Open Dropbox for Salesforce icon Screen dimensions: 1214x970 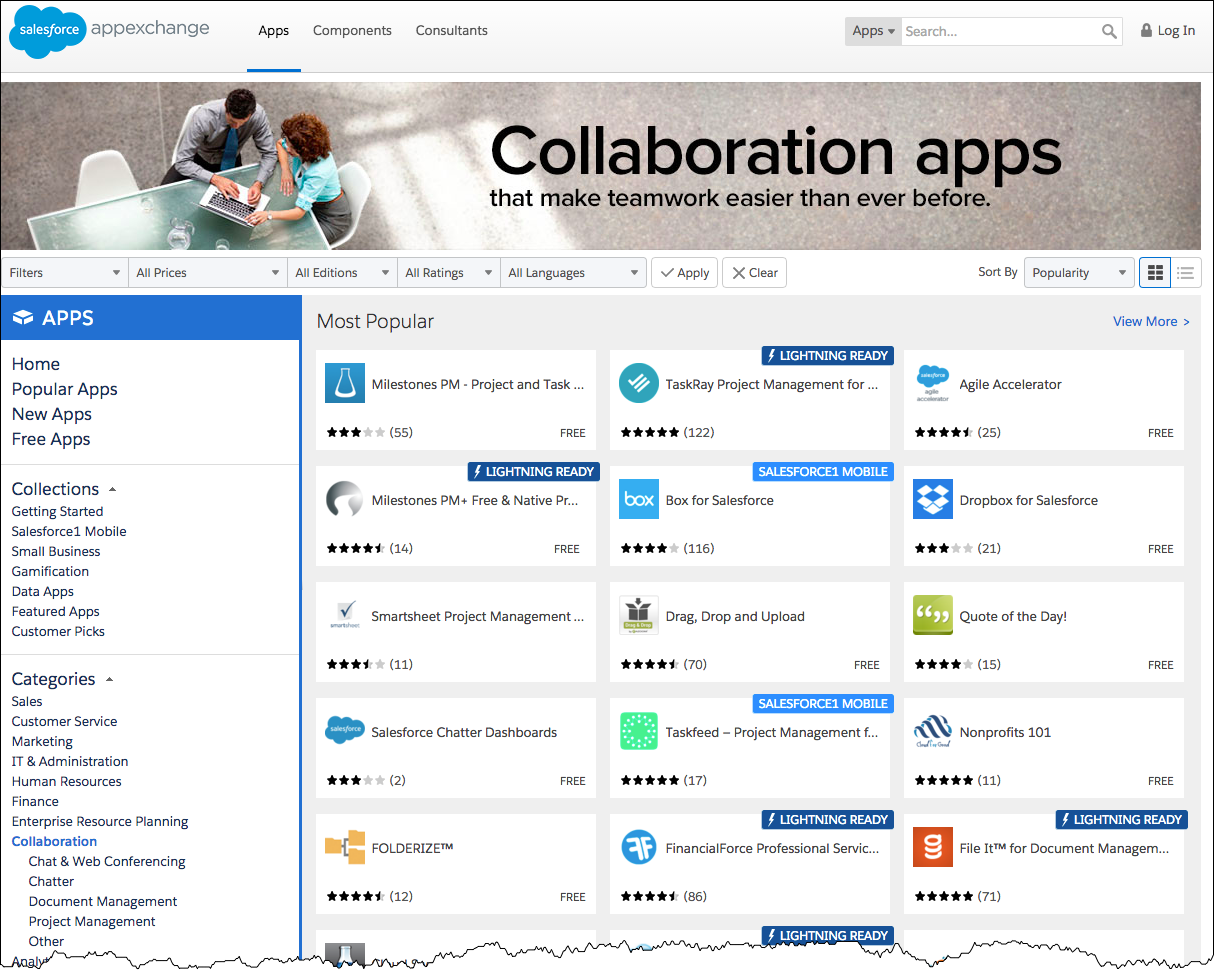pos(933,500)
